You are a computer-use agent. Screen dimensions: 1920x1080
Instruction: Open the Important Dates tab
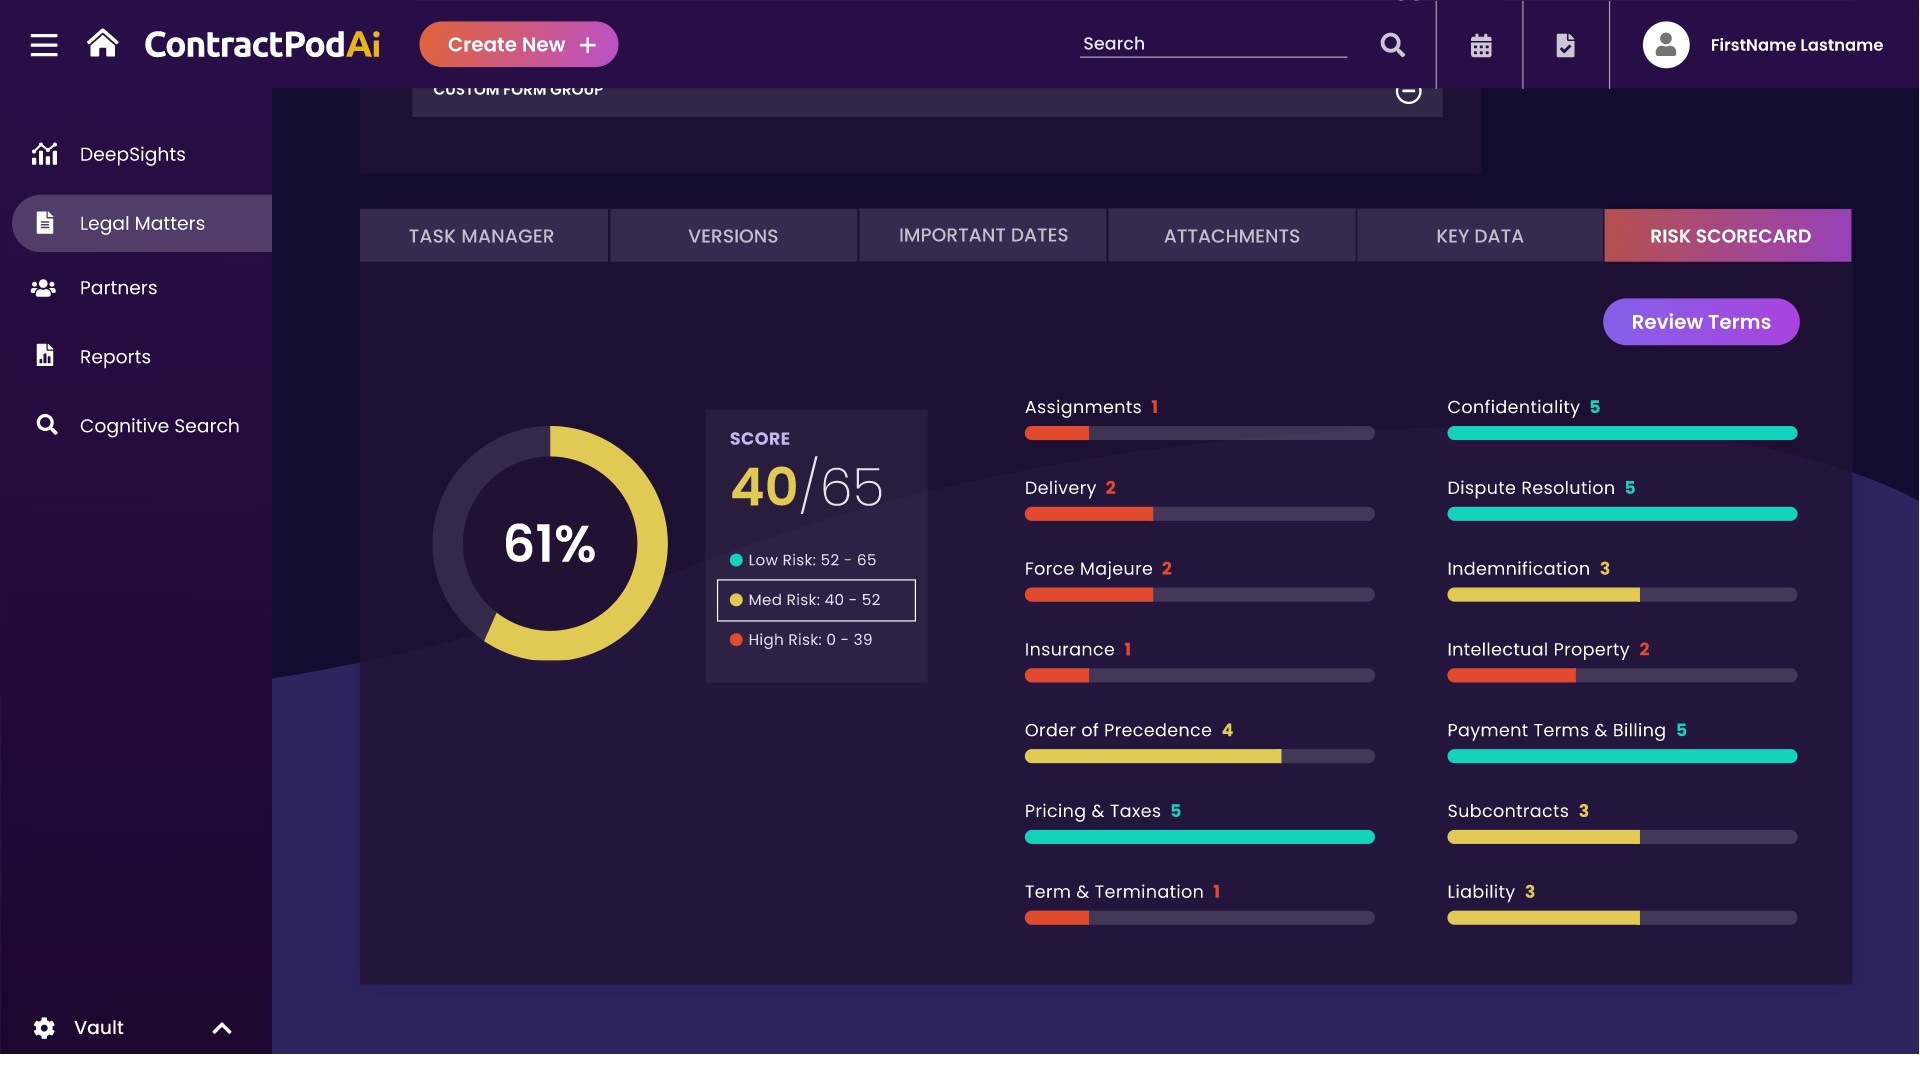(983, 236)
